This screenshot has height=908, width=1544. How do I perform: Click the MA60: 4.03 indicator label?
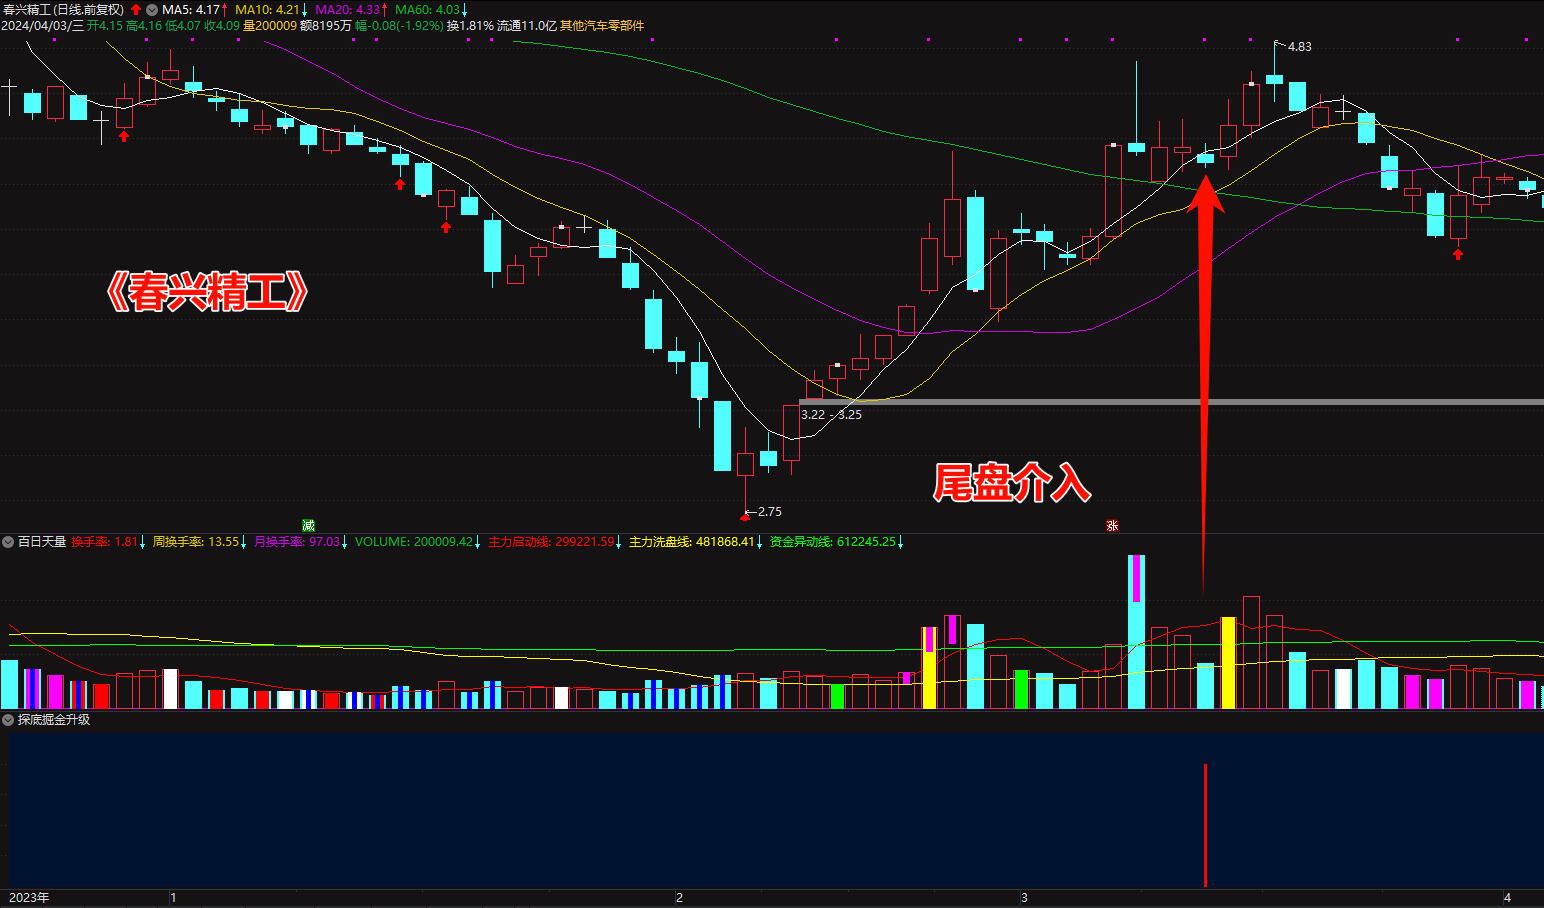[427, 10]
